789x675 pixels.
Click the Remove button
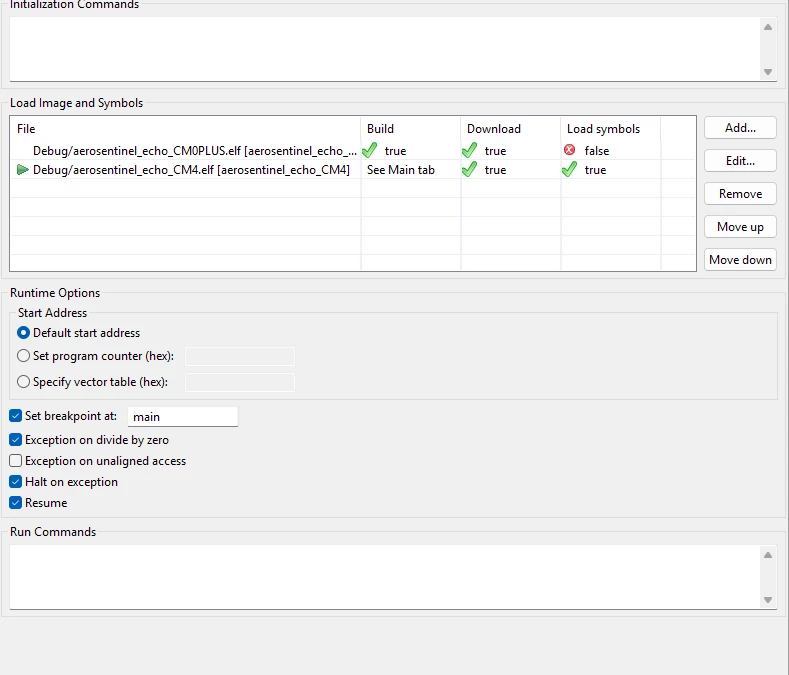(x=740, y=194)
